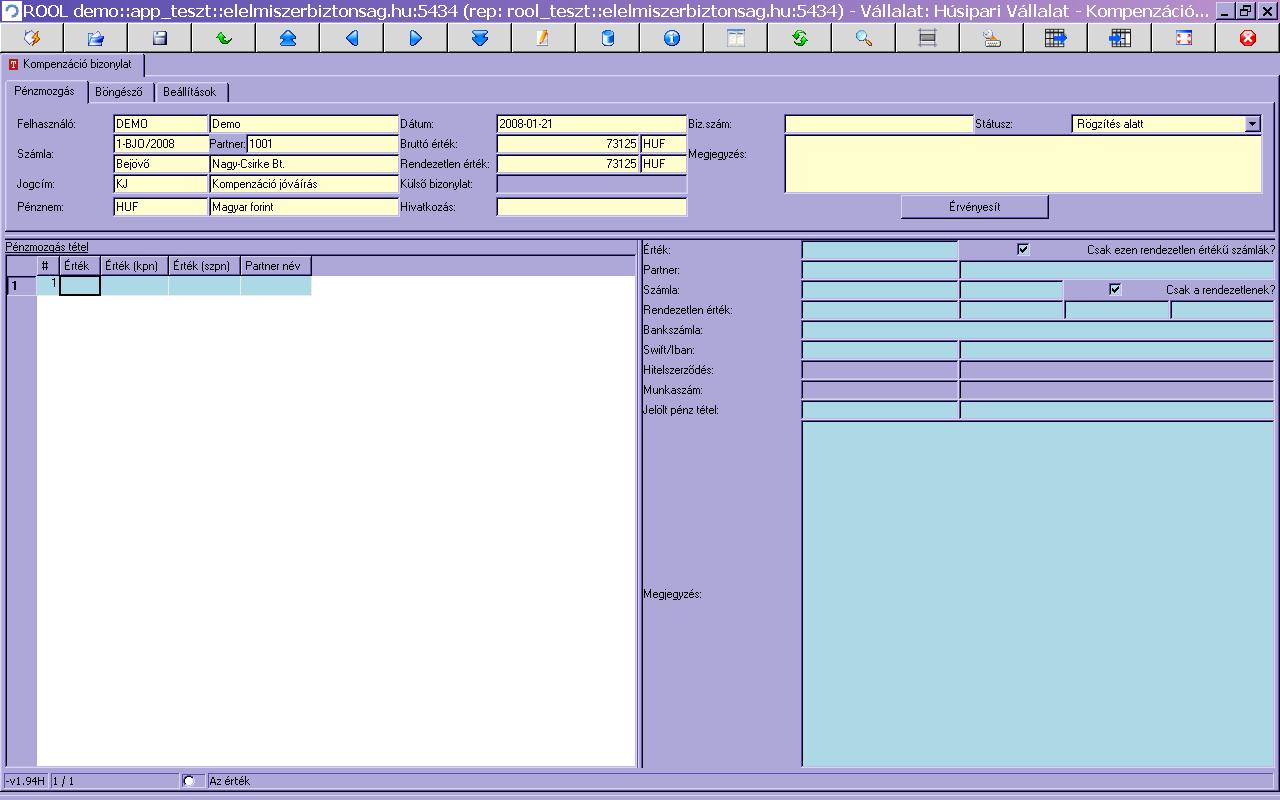Go to previous record with left arrow
Screen dimensions: 1280x800
click(x=352, y=38)
